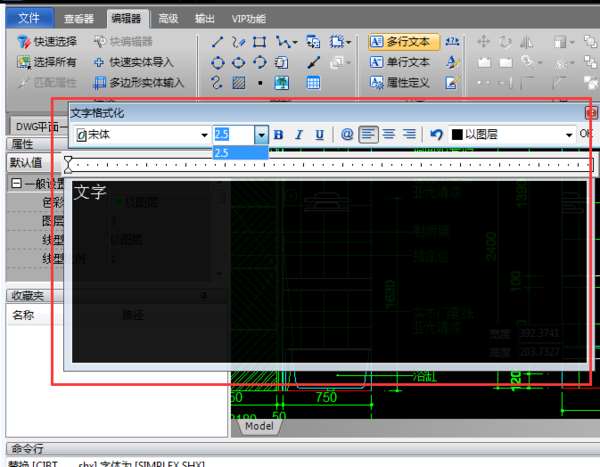Open the 文件 menu tab
The height and width of the screenshot is (467, 600).
pyautogui.click(x=29, y=18)
